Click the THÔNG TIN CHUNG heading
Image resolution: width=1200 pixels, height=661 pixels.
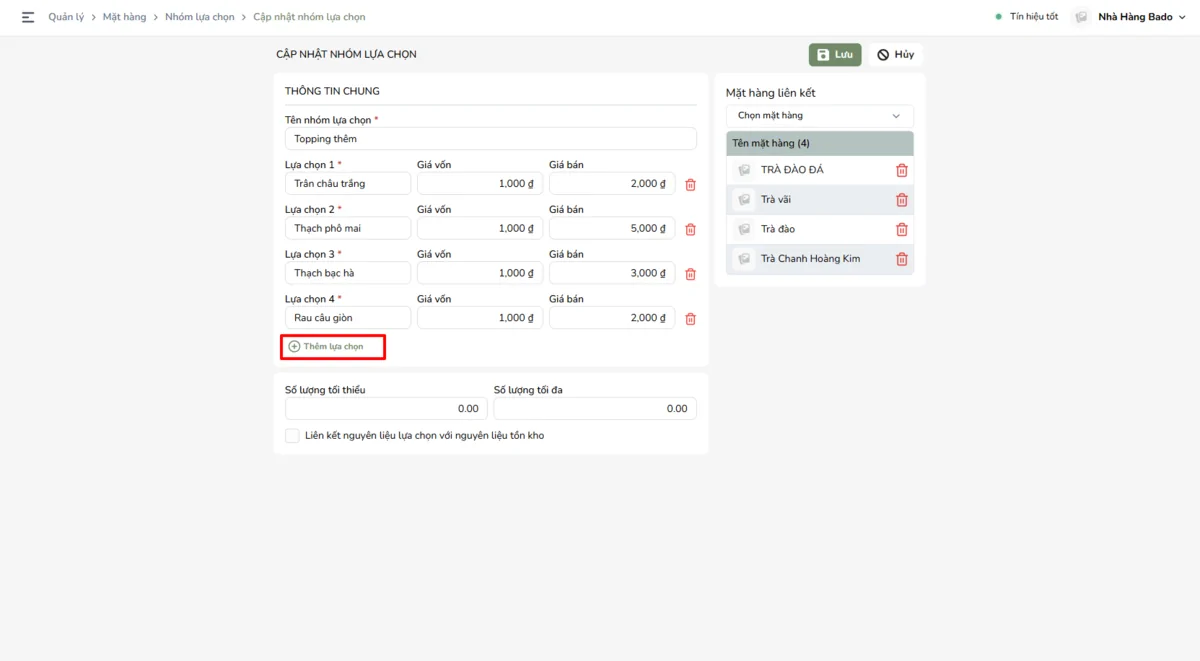click(332, 91)
